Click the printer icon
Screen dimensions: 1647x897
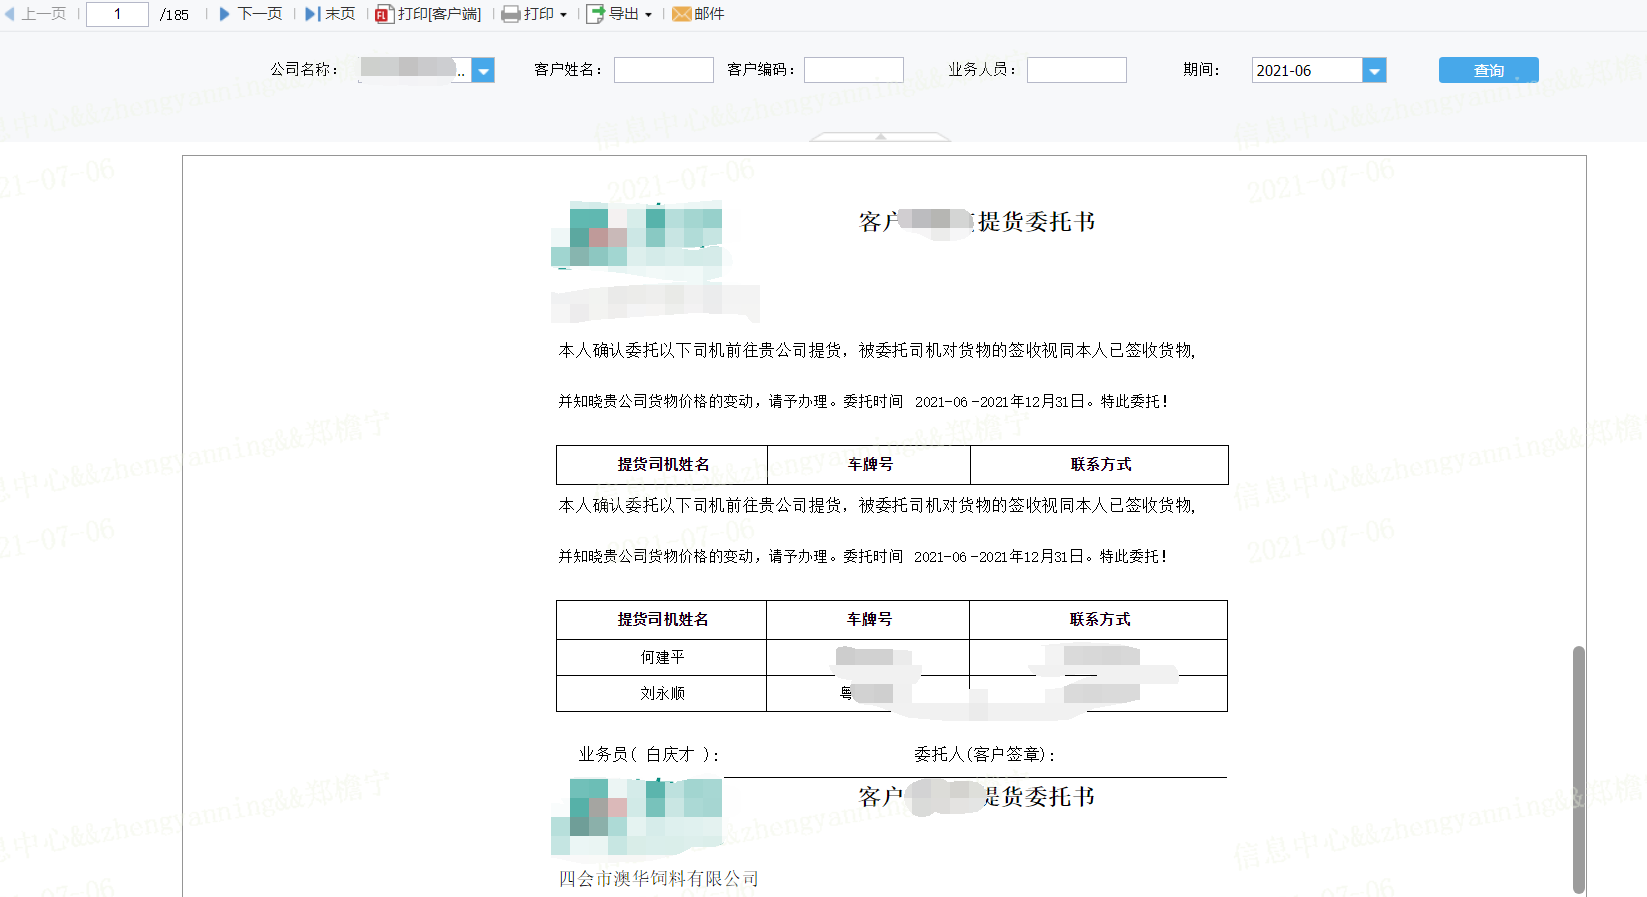click(x=510, y=14)
